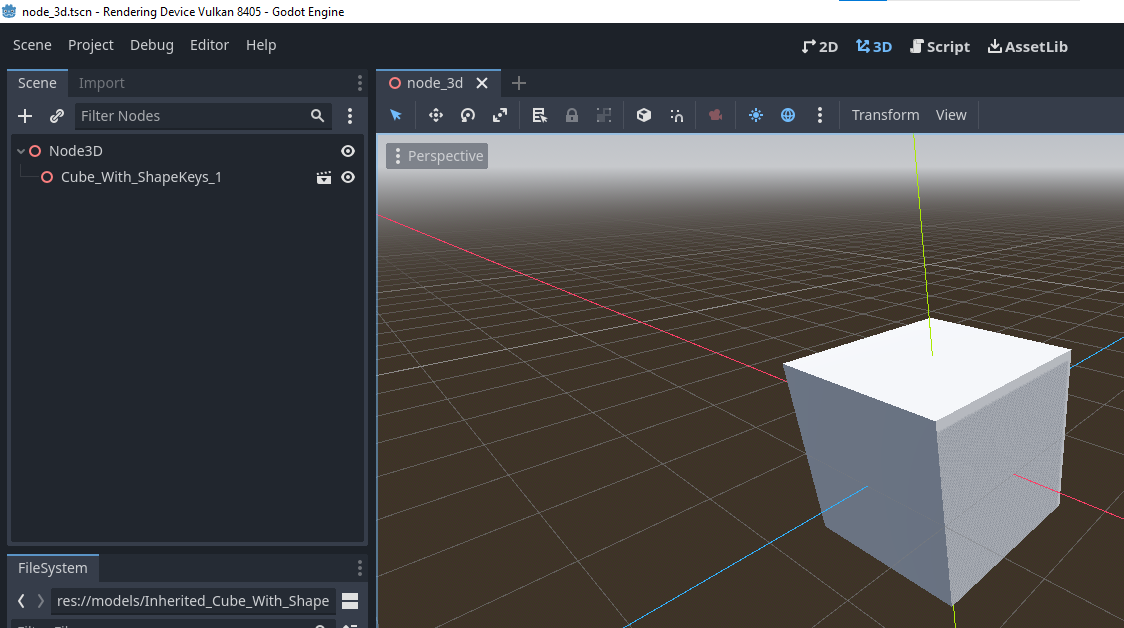Select the Move mode tool
This screenshot has height=628, width=1124.
point(435,115)
